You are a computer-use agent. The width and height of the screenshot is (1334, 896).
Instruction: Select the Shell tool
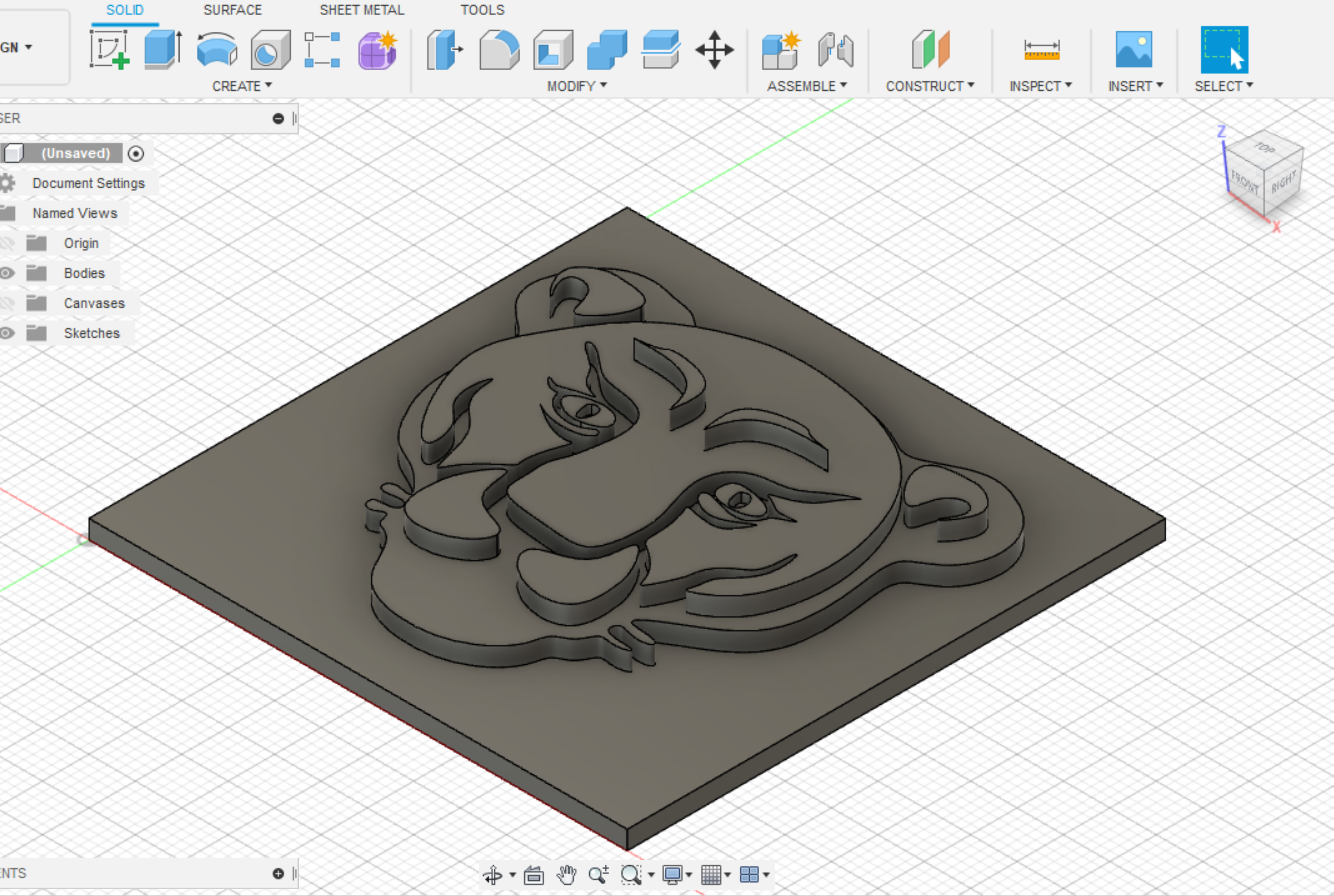pyautogui.click(x=553, y=49)
